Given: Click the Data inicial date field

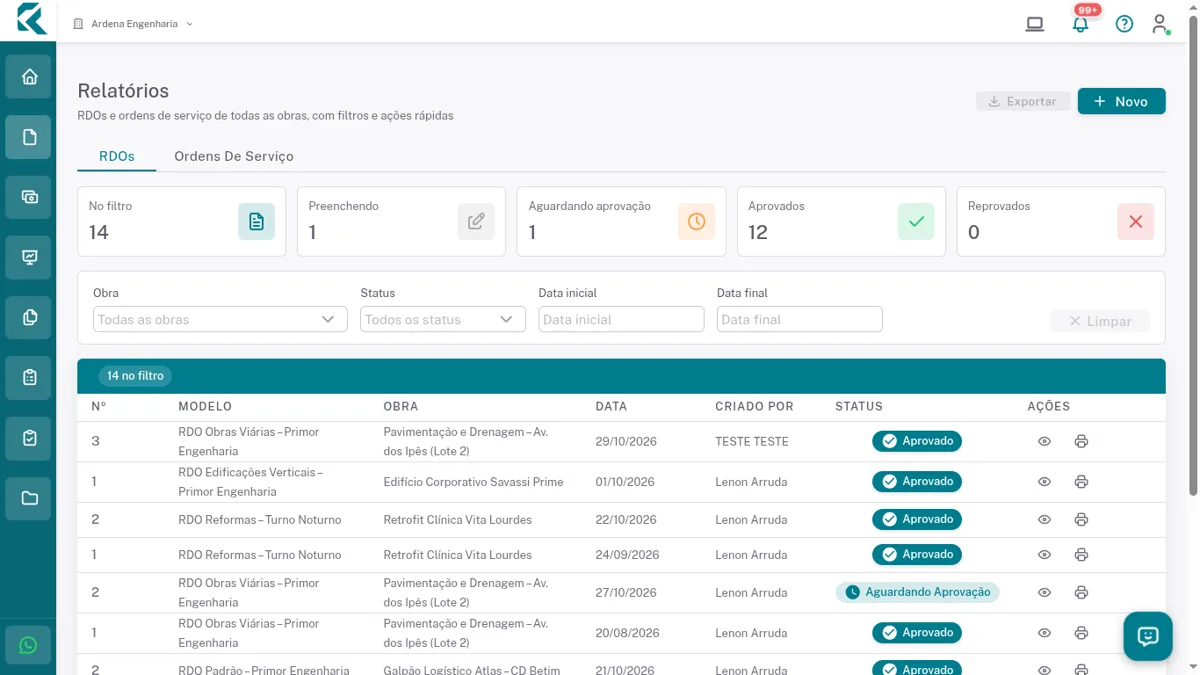Looking at the screenshot, I should coord(621,319).
